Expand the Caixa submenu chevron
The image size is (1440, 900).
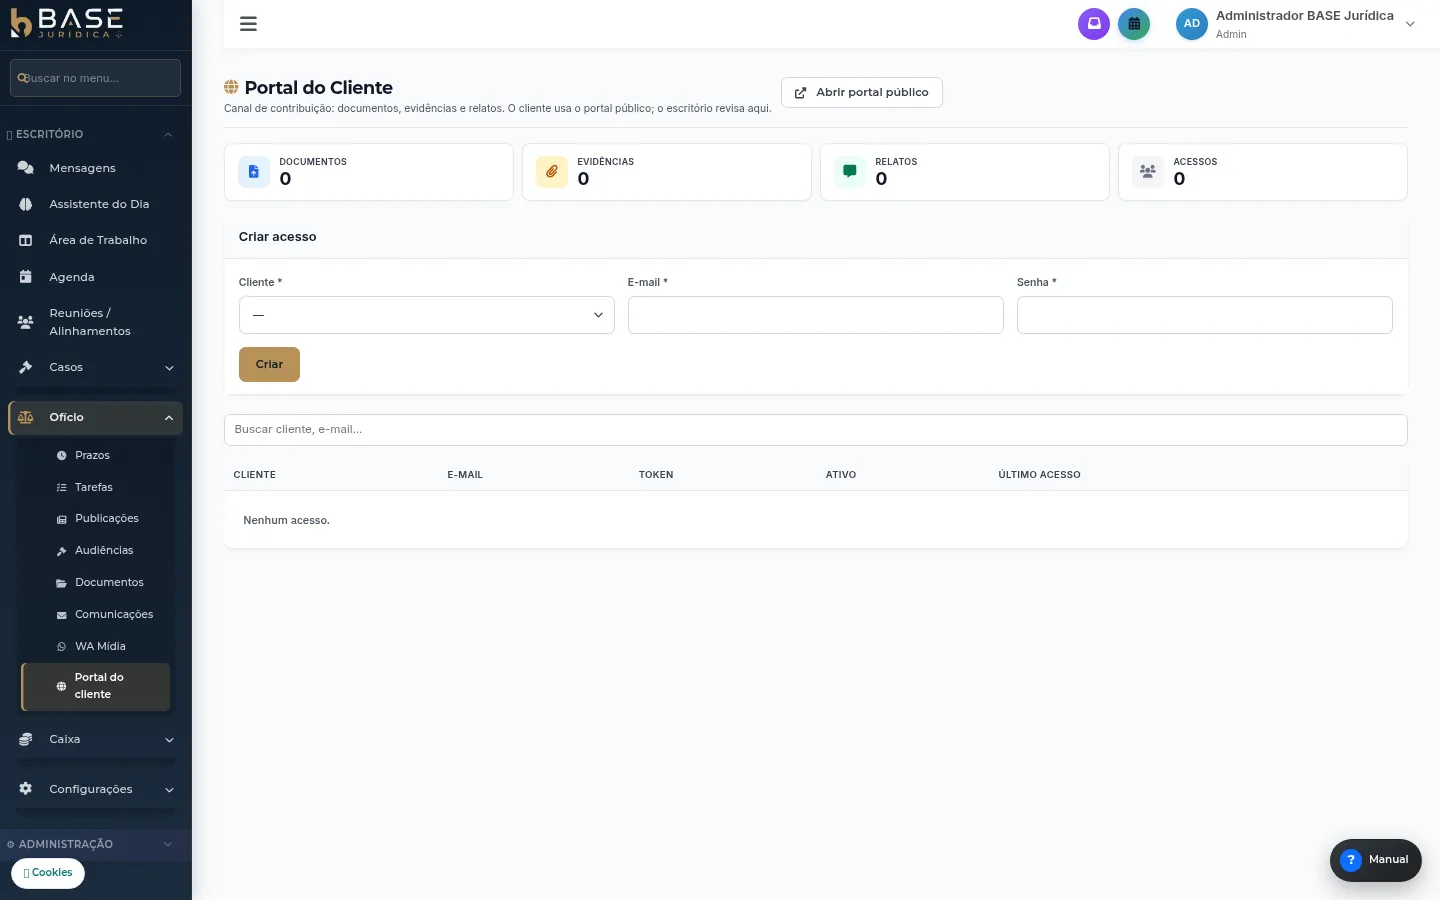point(169,740)
